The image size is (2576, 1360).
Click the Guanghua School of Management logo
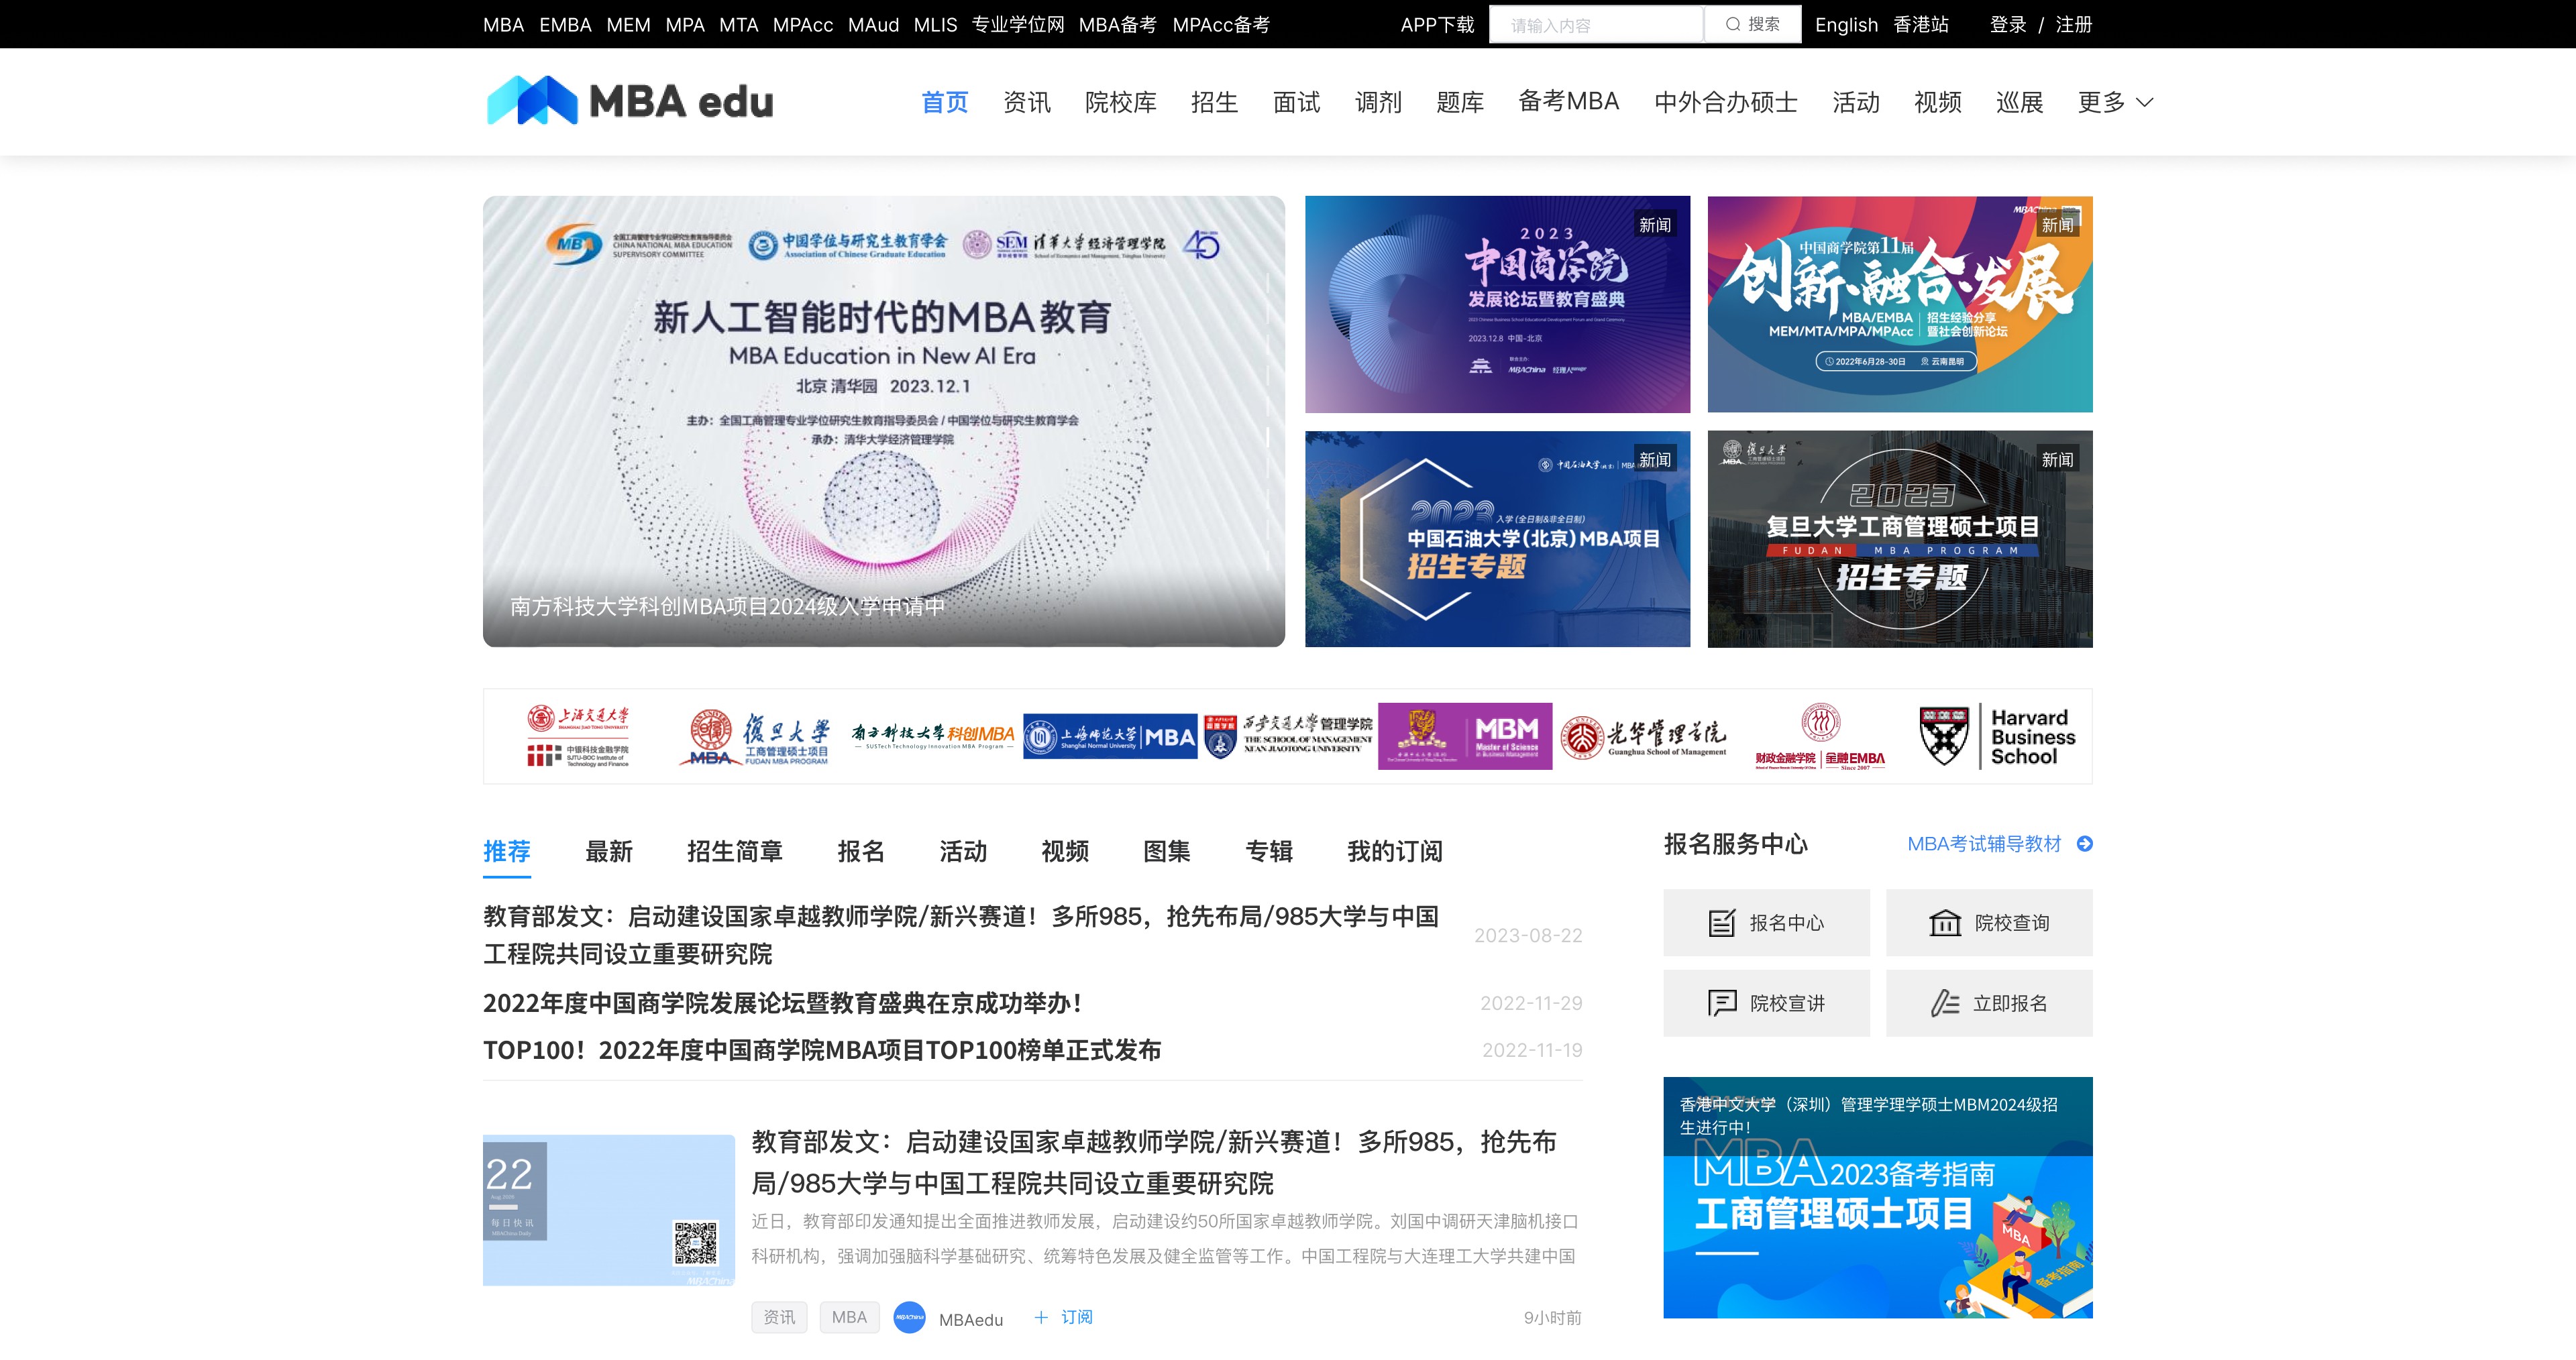click(1643, 736)
